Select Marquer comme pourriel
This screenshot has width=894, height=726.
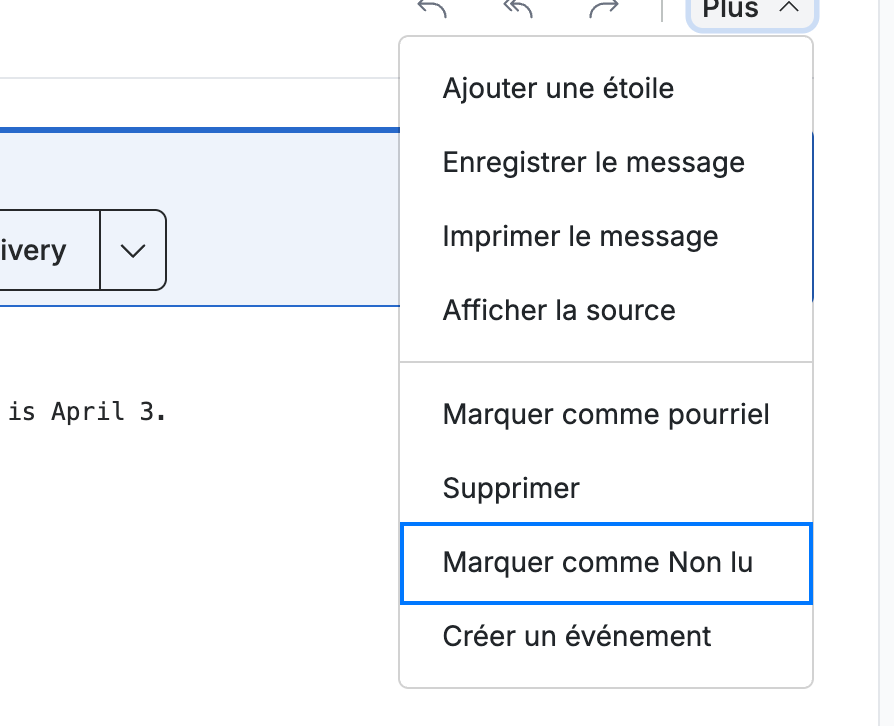606,415
